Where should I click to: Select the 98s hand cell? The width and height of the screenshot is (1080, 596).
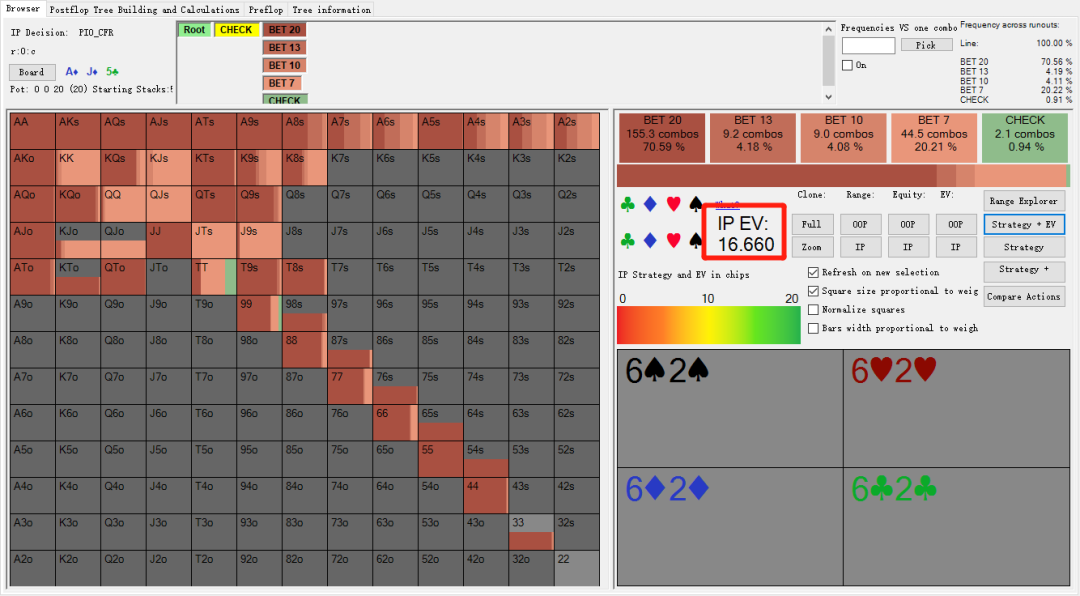(x=304, y=314)
